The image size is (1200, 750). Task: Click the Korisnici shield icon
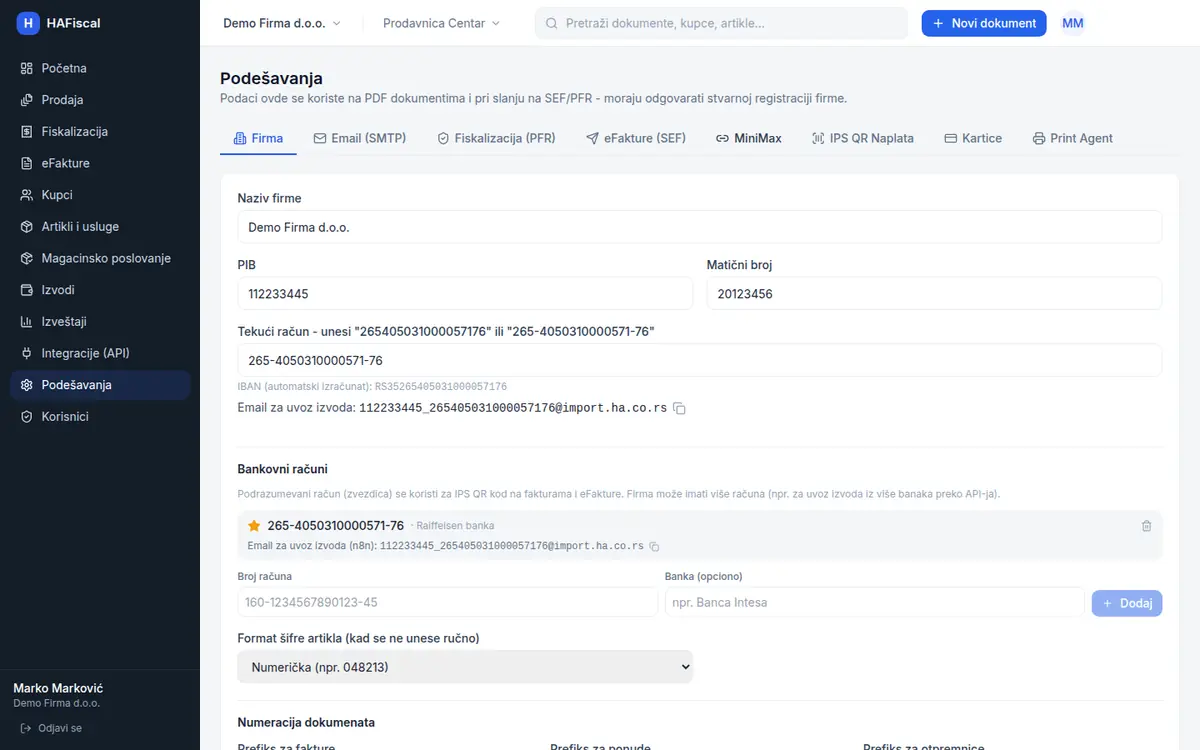coord(27,417)
